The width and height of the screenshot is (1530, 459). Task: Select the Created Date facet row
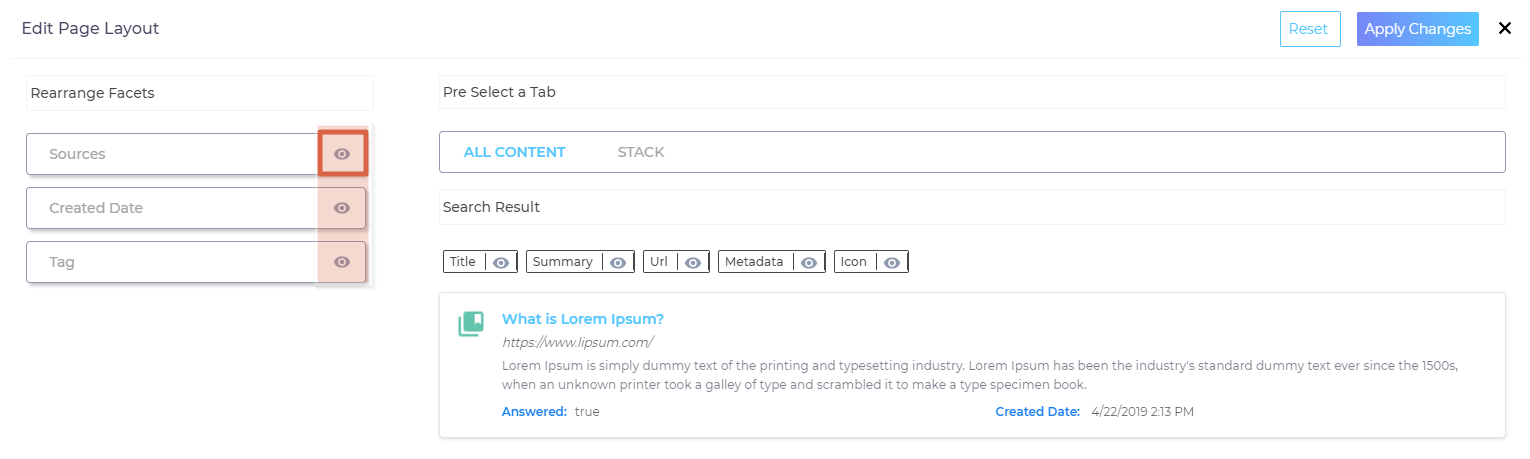[172, 208]
